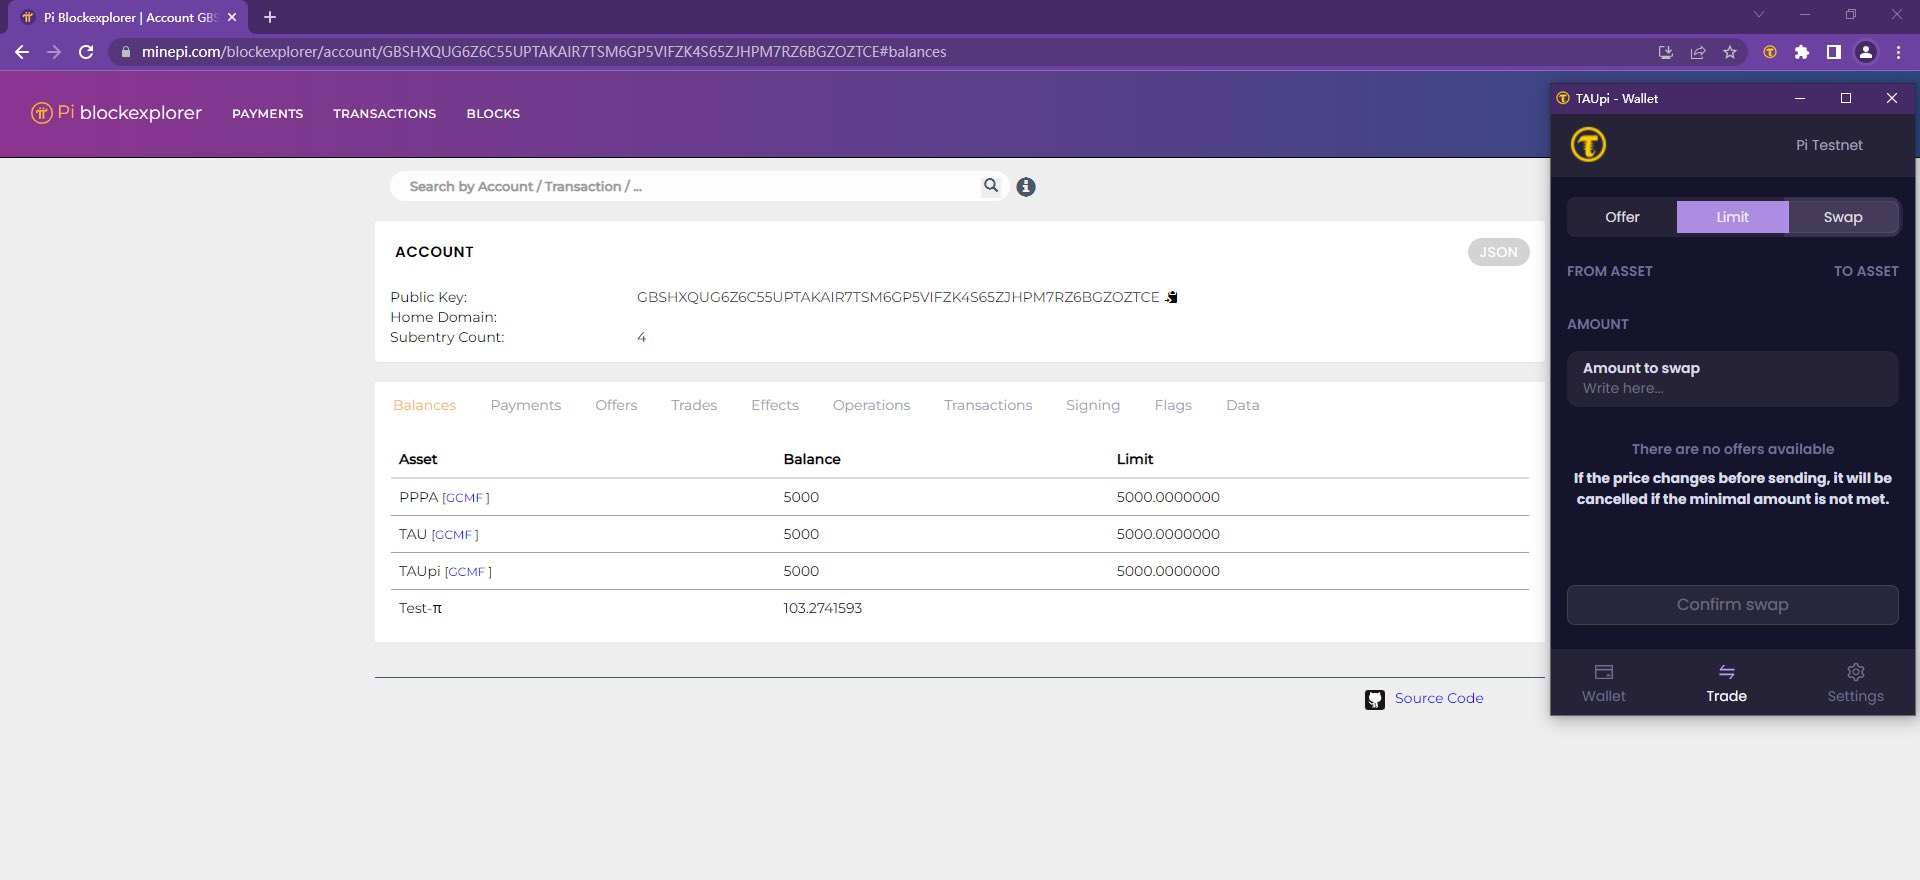
Task: Open the Wallet tab in TAUpi wallet
Action: (x=1604, y=683)
